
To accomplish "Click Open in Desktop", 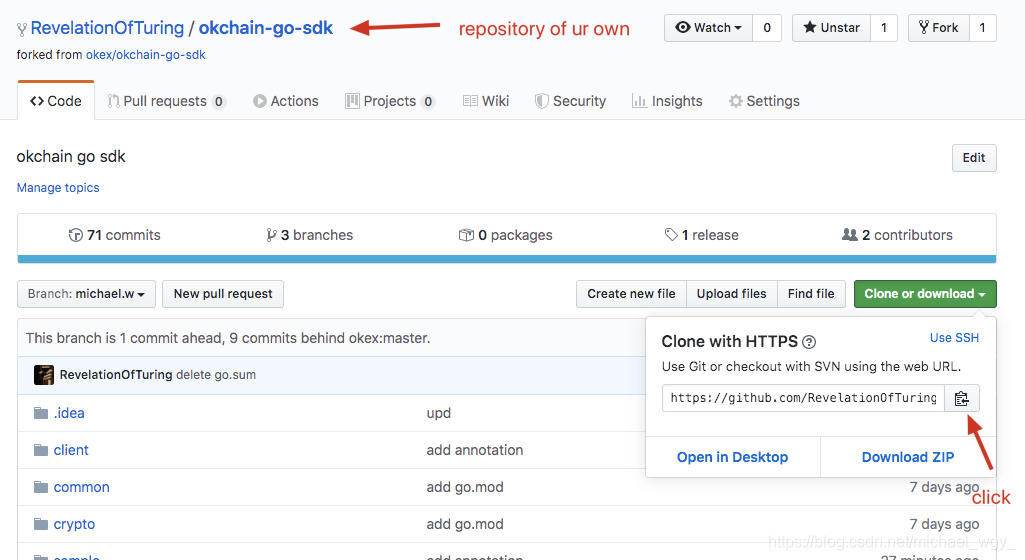I will 732,457.
